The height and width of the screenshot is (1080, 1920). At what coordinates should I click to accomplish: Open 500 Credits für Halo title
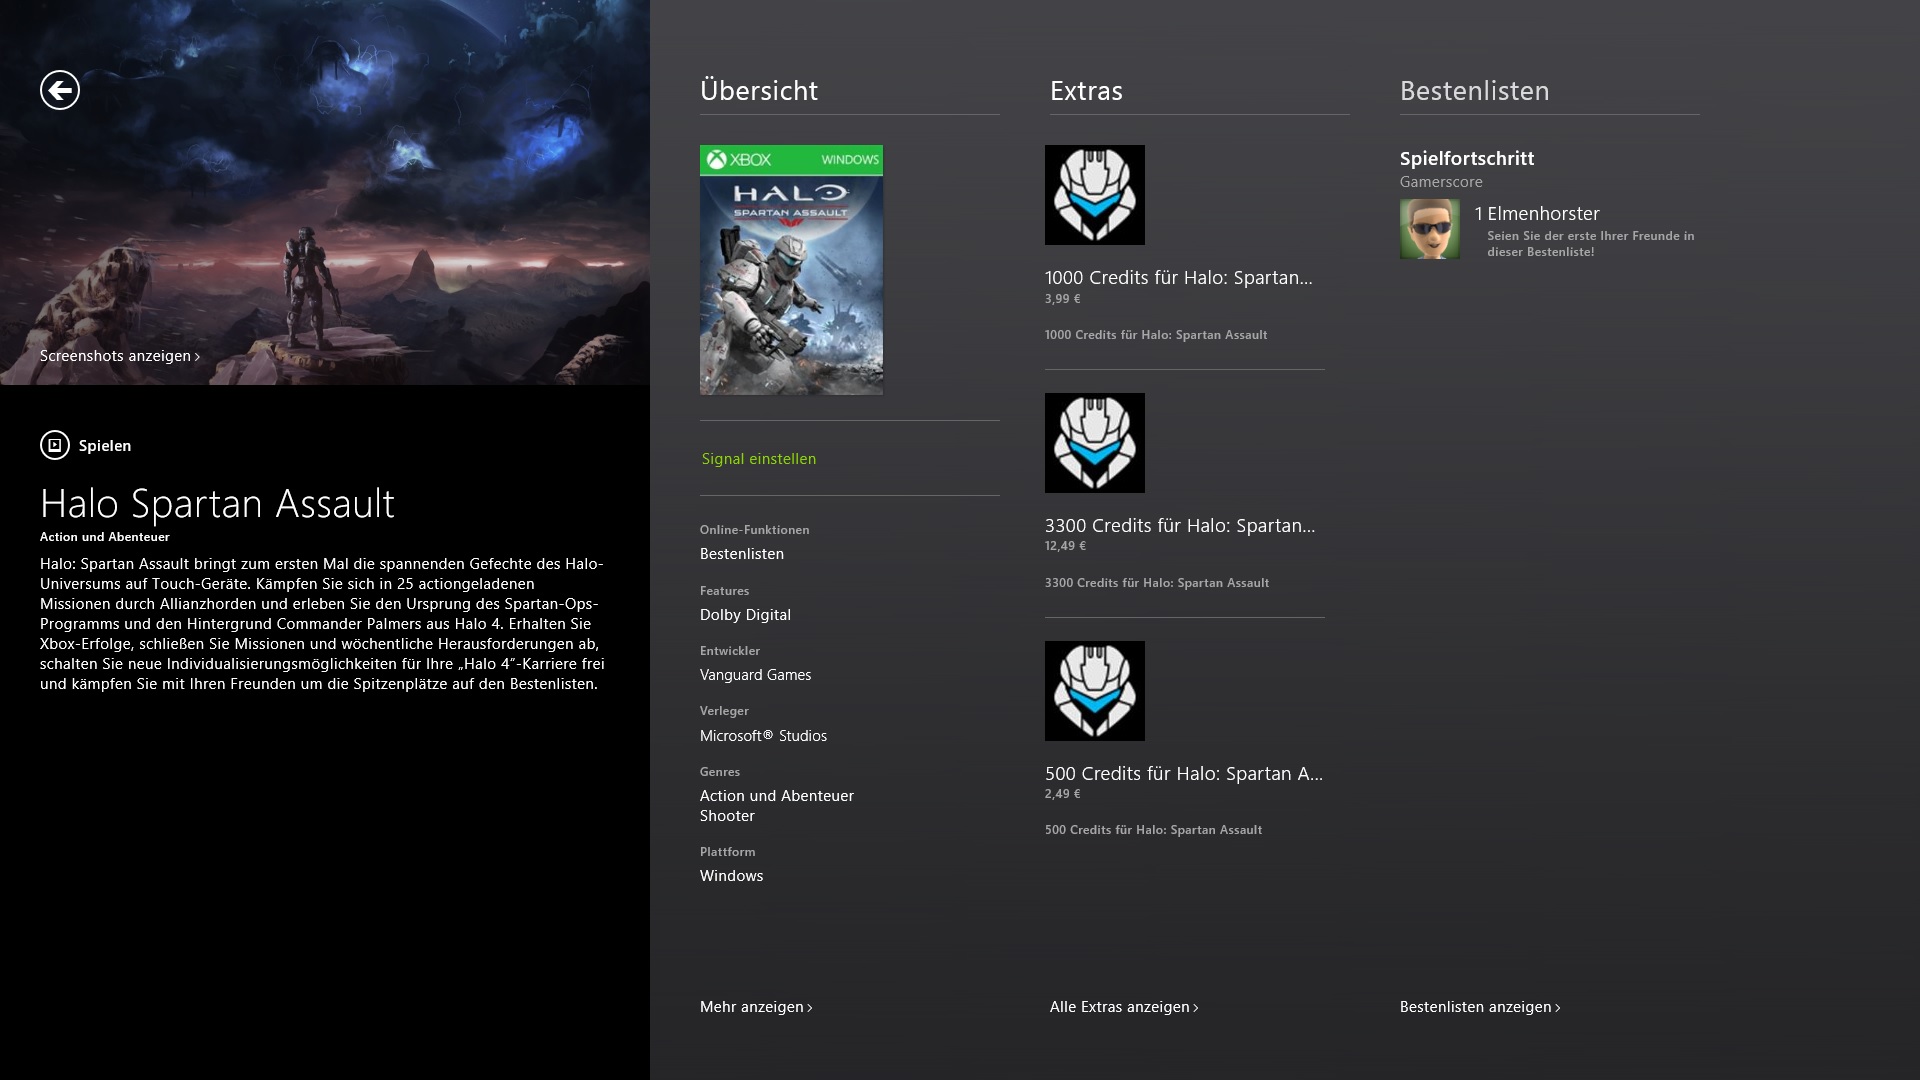coord(1184,774)
